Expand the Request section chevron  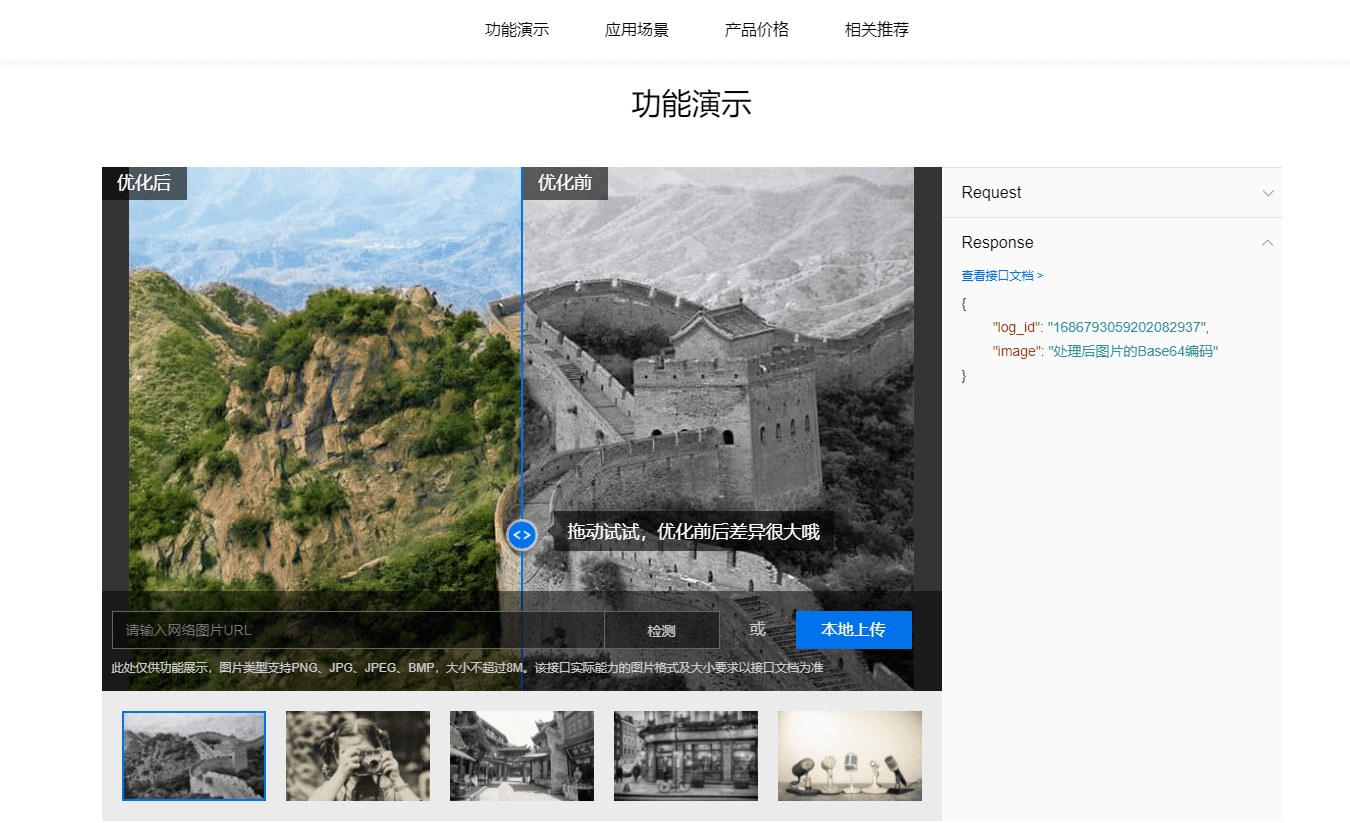[1268, 193]
